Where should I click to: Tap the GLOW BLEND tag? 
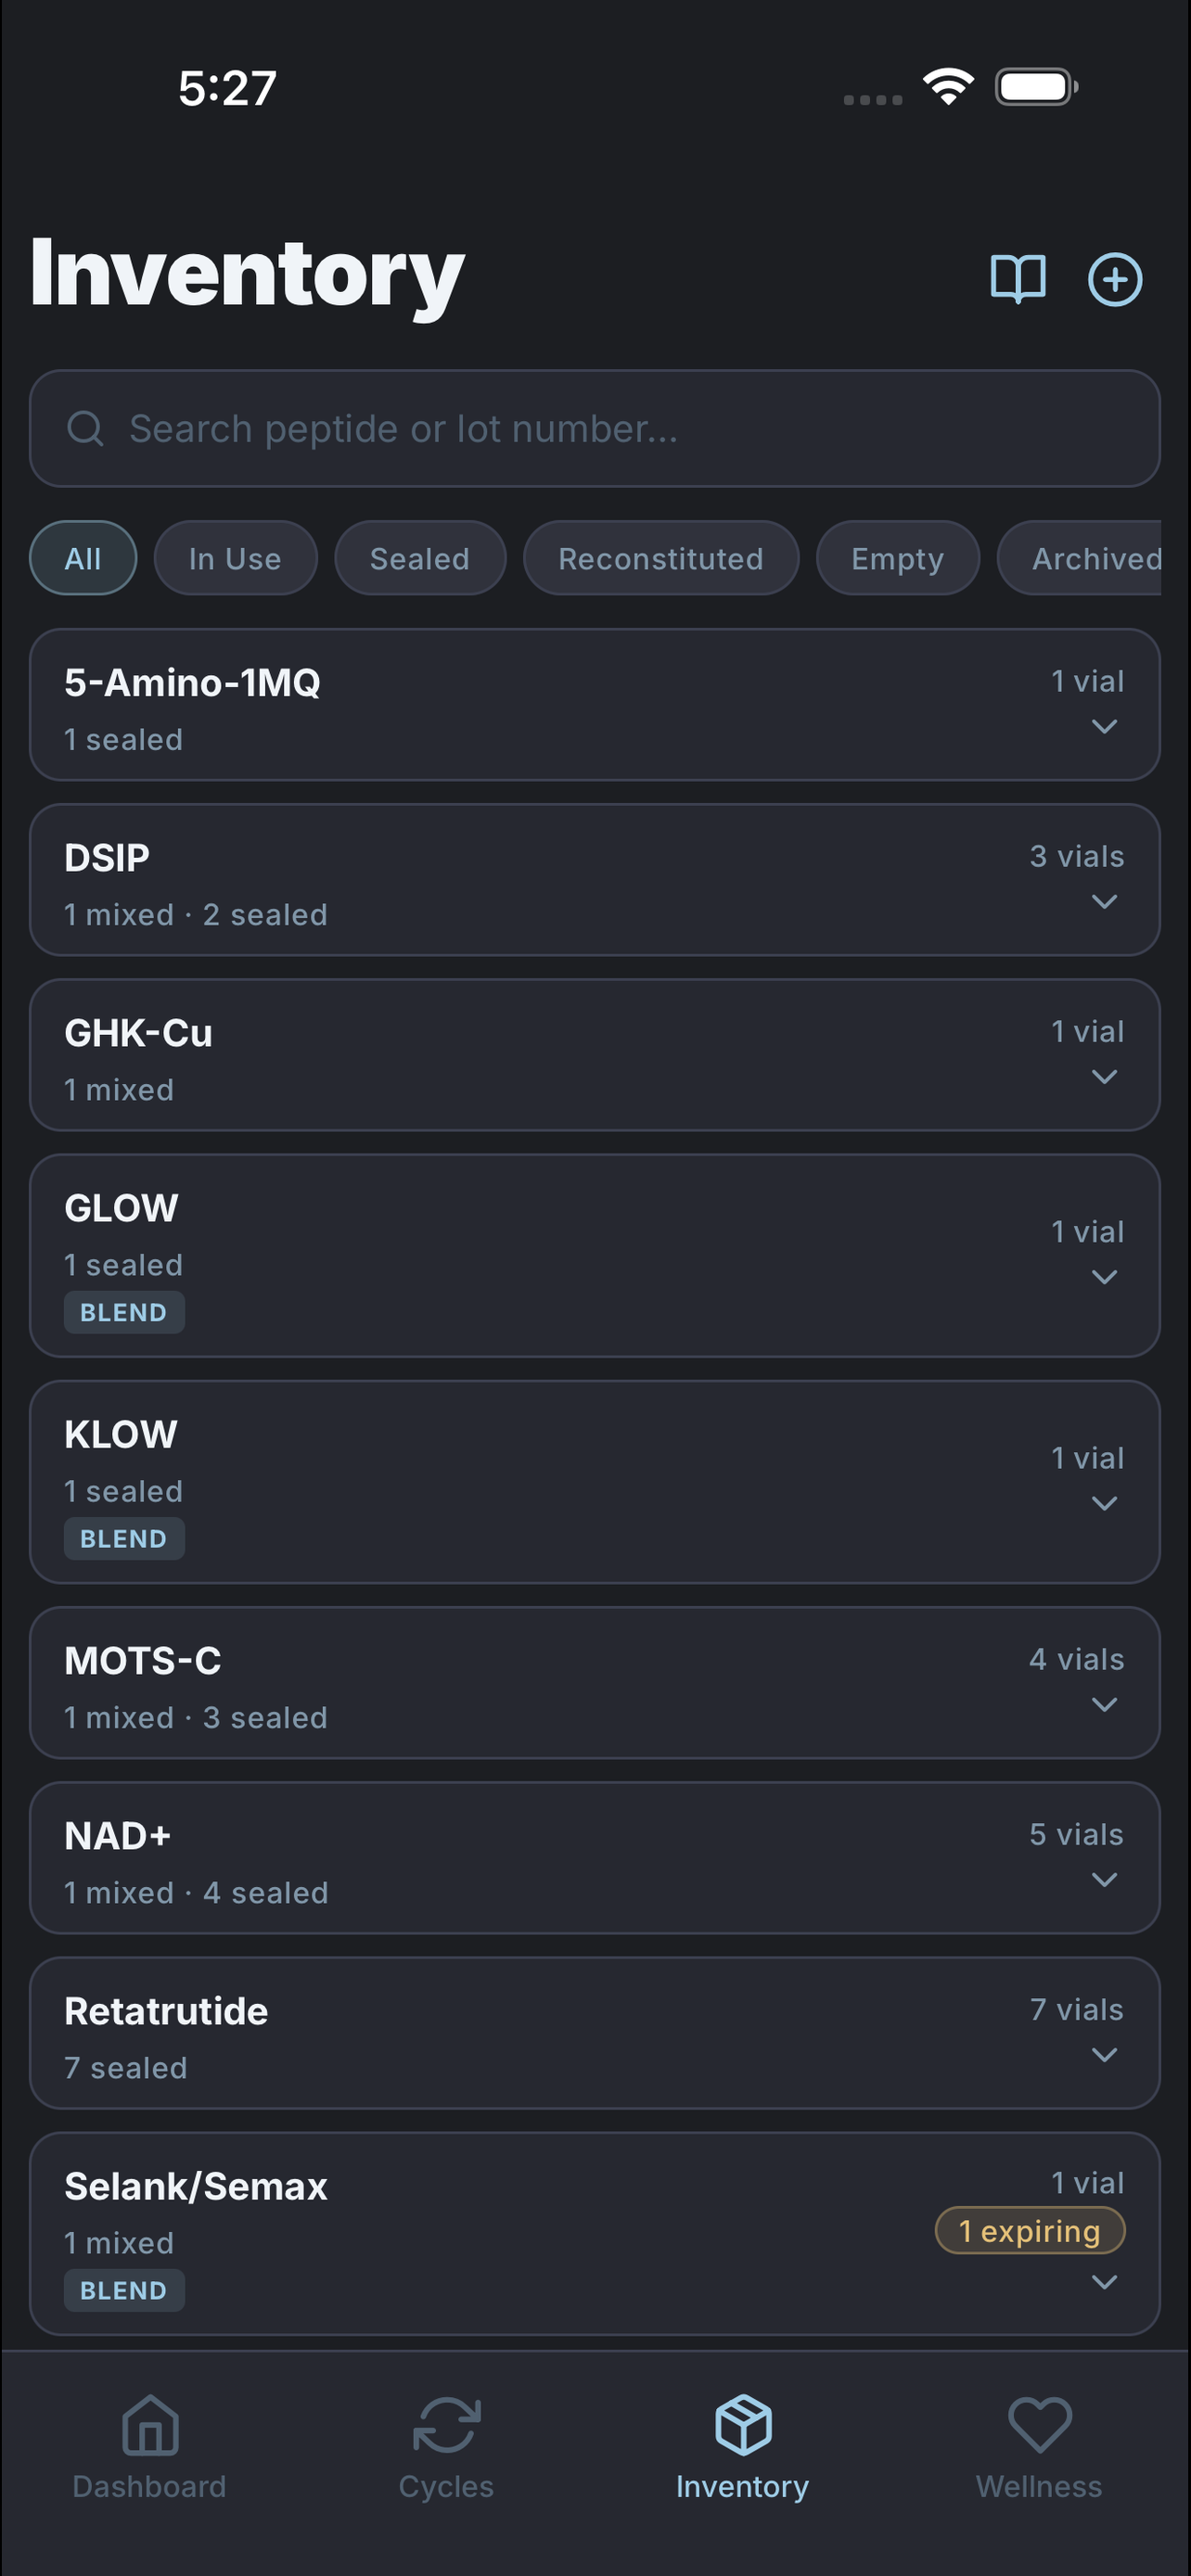pyautogui.click(x=124, y=1313)
